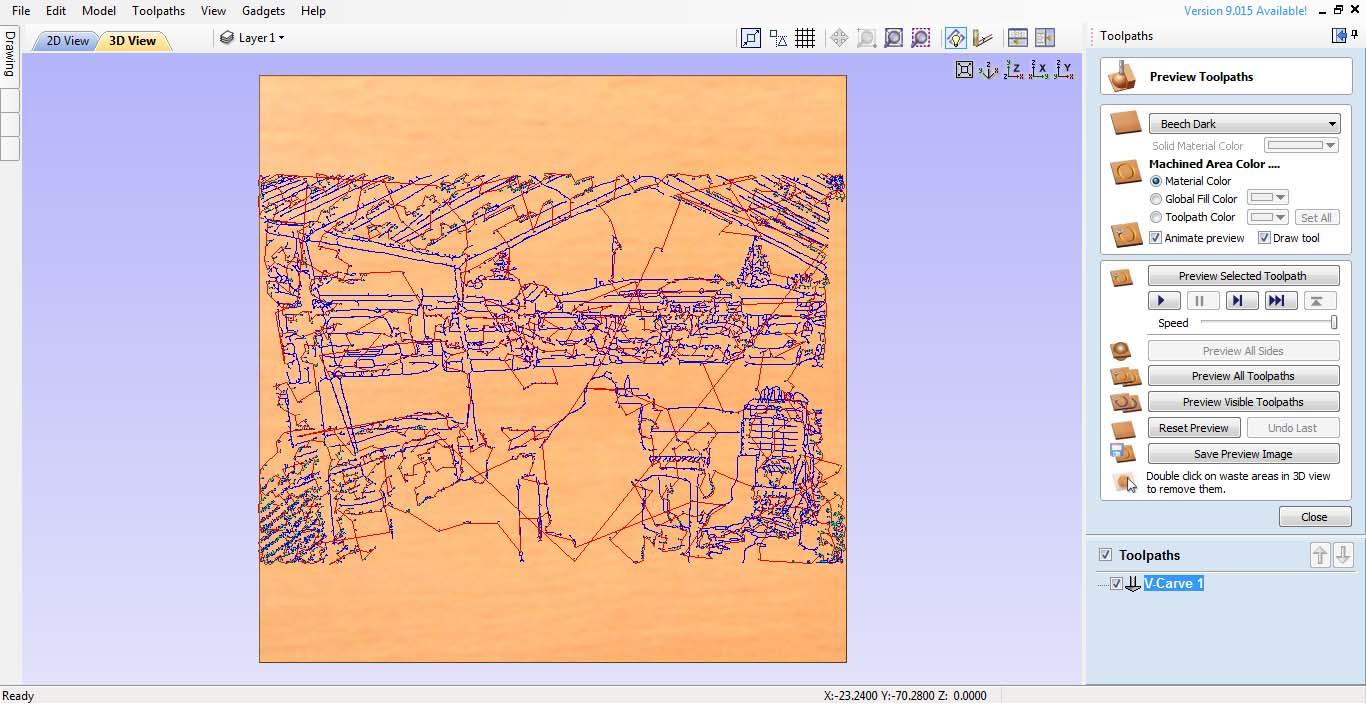This screenshot has width=1366, height=704.
Task: Click Preview Visible Toolpaths button
Action: pos(1243,402)
